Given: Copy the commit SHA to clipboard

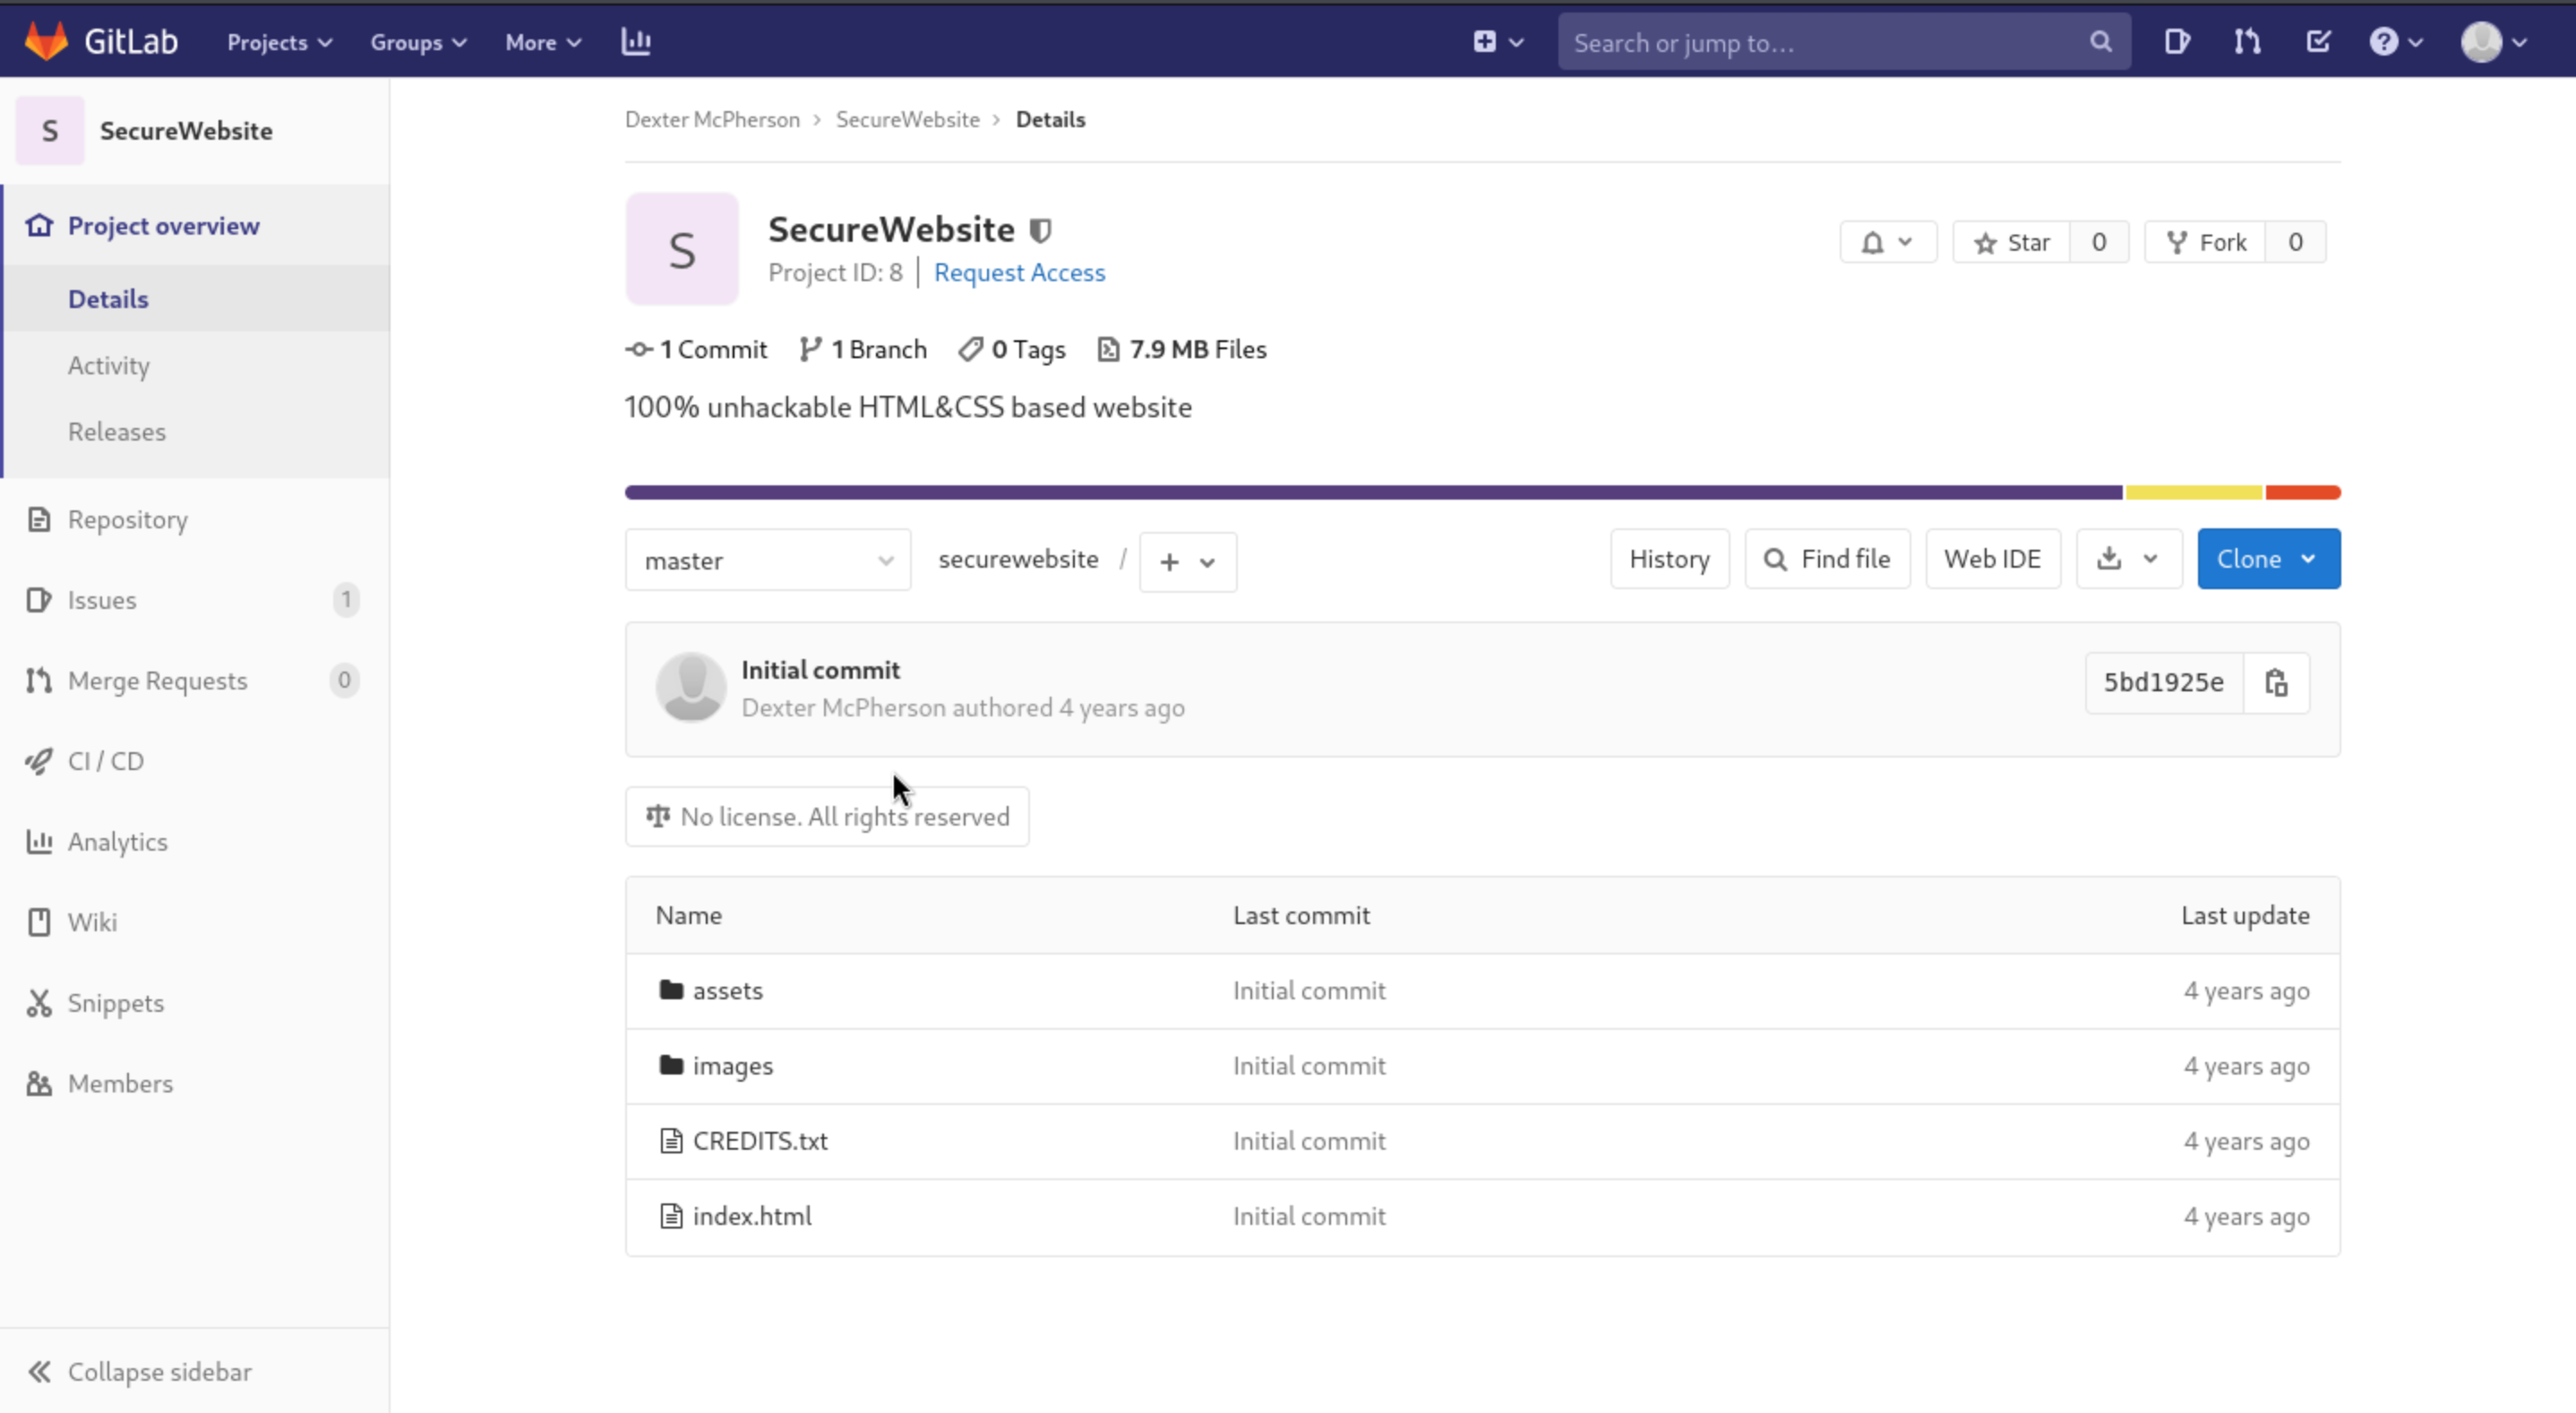Looking at the screenshot, I should [2276, 683].
